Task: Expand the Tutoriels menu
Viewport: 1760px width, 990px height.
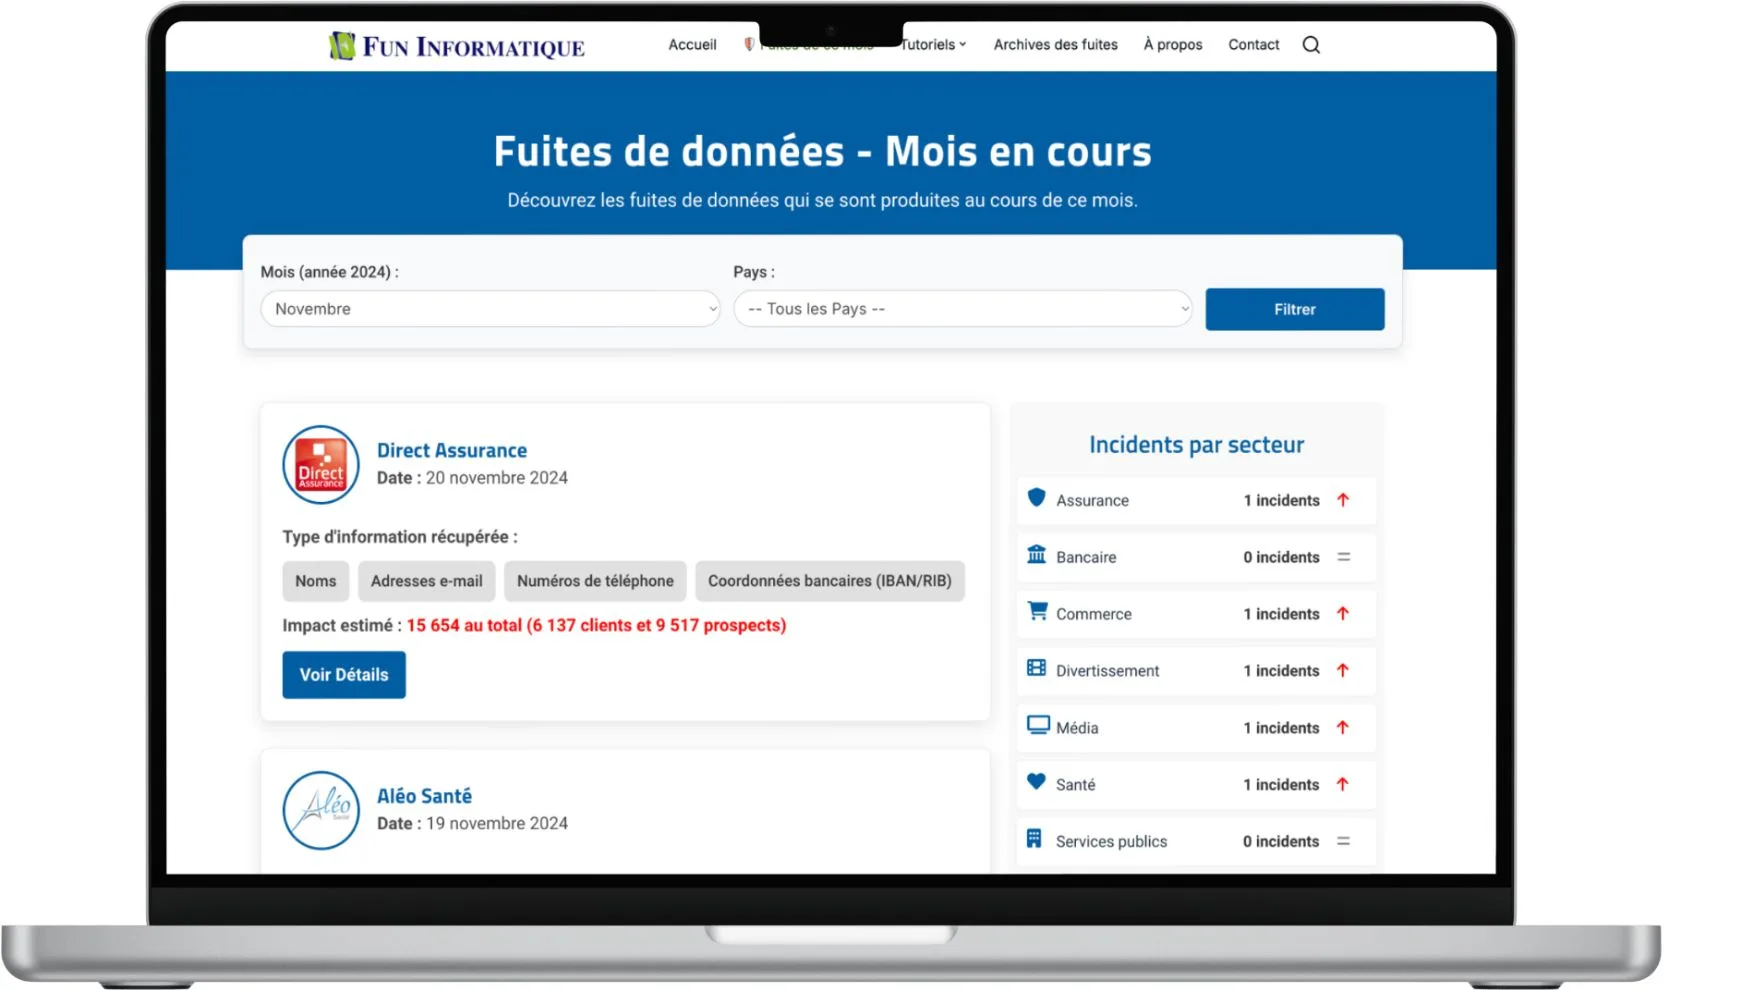Action: coord(933,45)
